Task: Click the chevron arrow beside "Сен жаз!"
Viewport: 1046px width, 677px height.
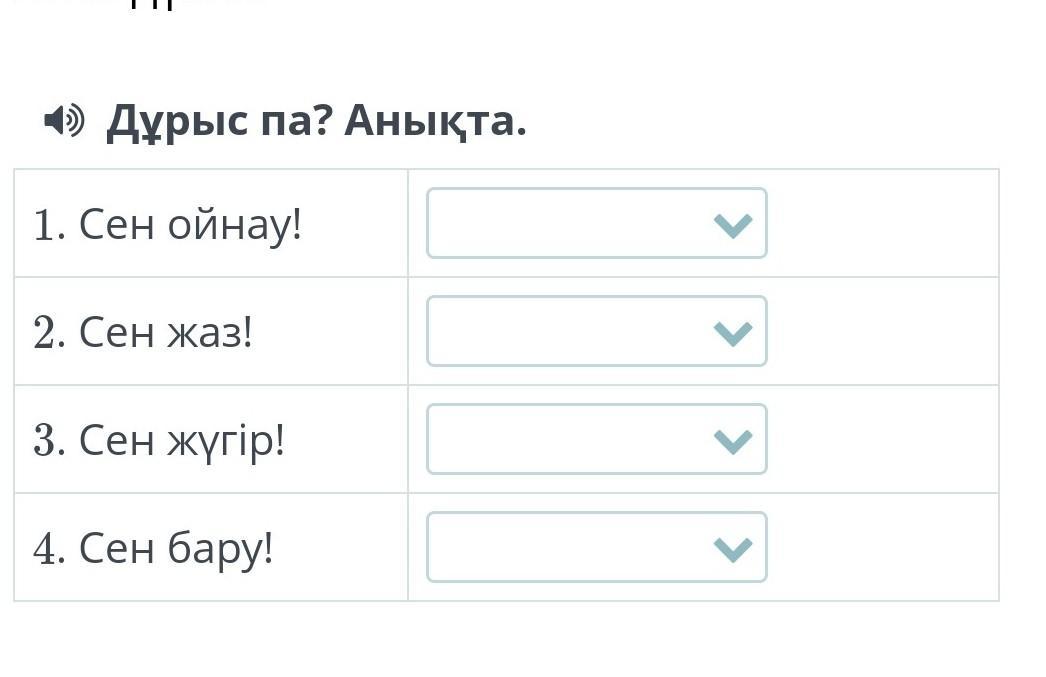Action: (x=732, y=333)
